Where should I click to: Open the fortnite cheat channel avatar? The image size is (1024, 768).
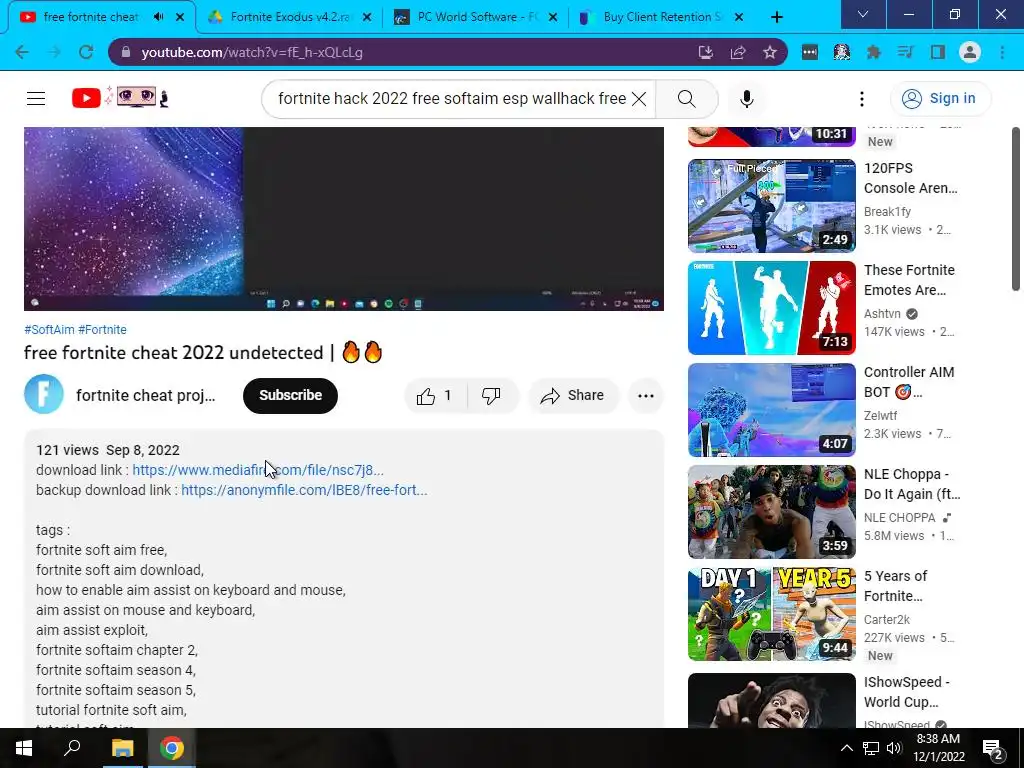(x=44, y=394)
